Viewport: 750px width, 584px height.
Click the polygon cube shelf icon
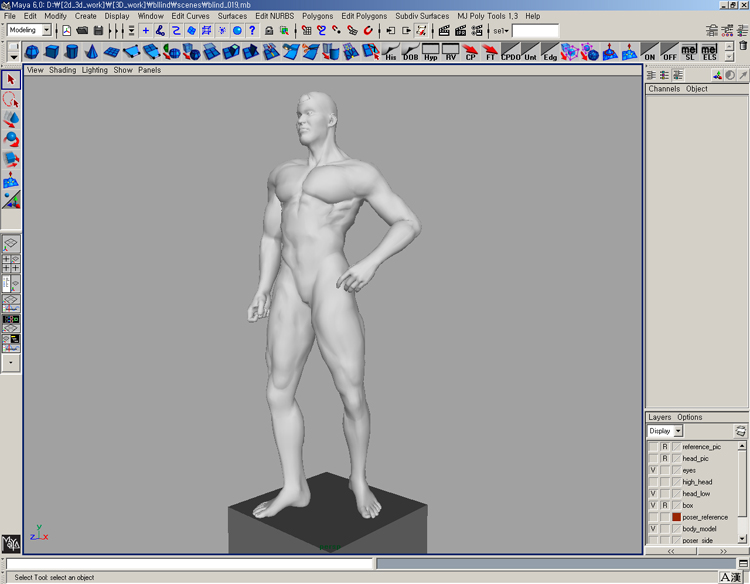pyautogui.click(x=52, y=52)
